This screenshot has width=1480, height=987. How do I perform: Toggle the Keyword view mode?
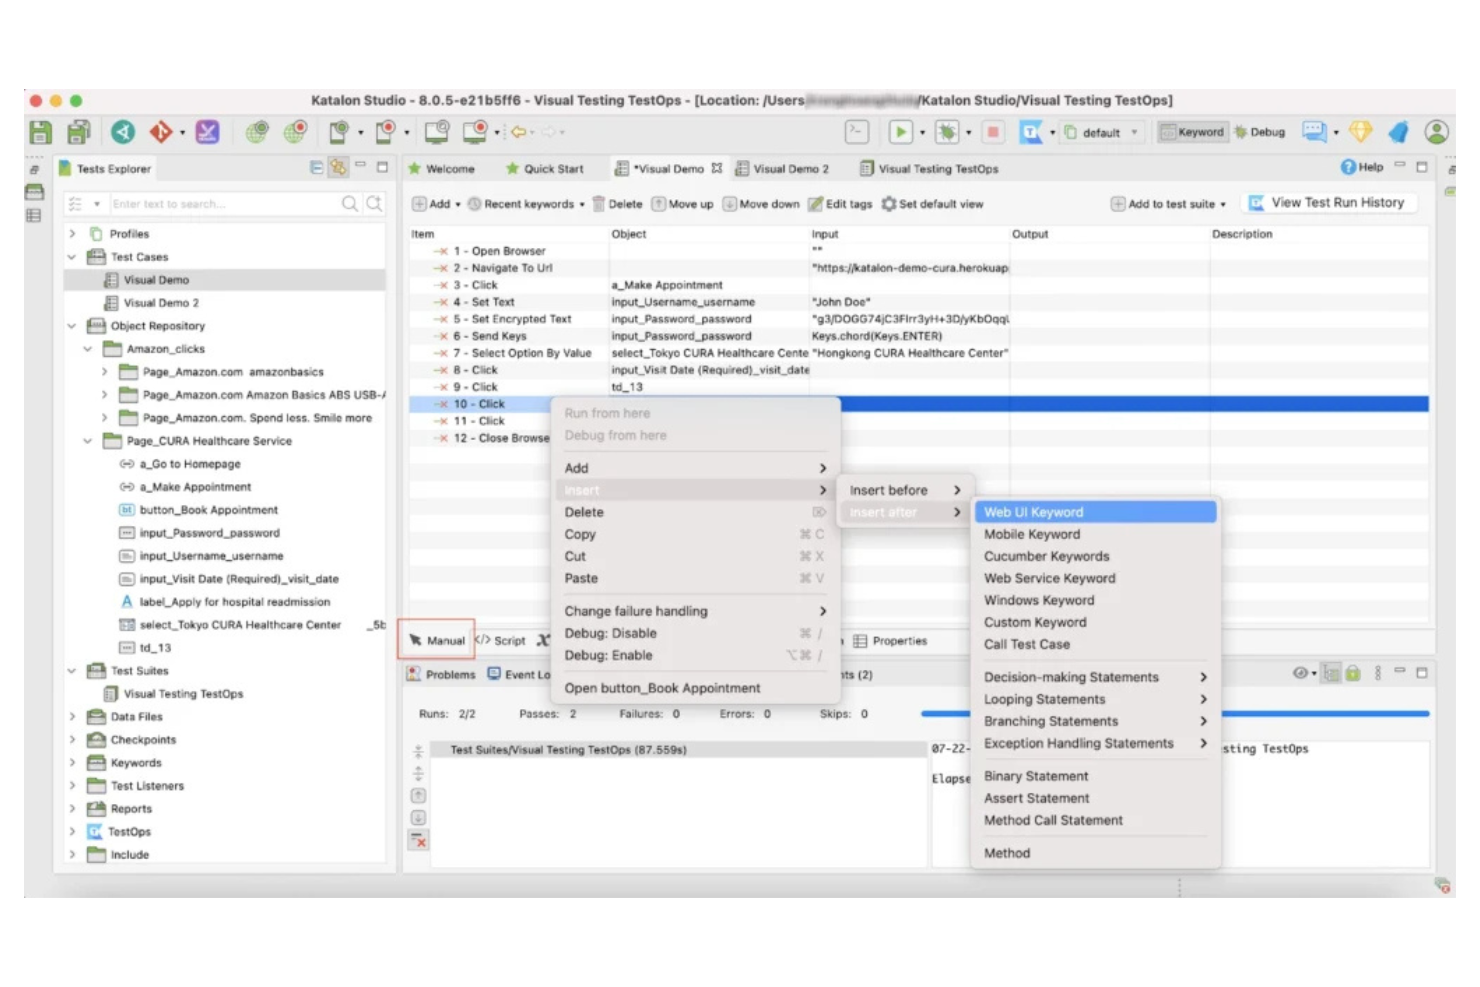pyautogui.click(x=1193, y=131)
